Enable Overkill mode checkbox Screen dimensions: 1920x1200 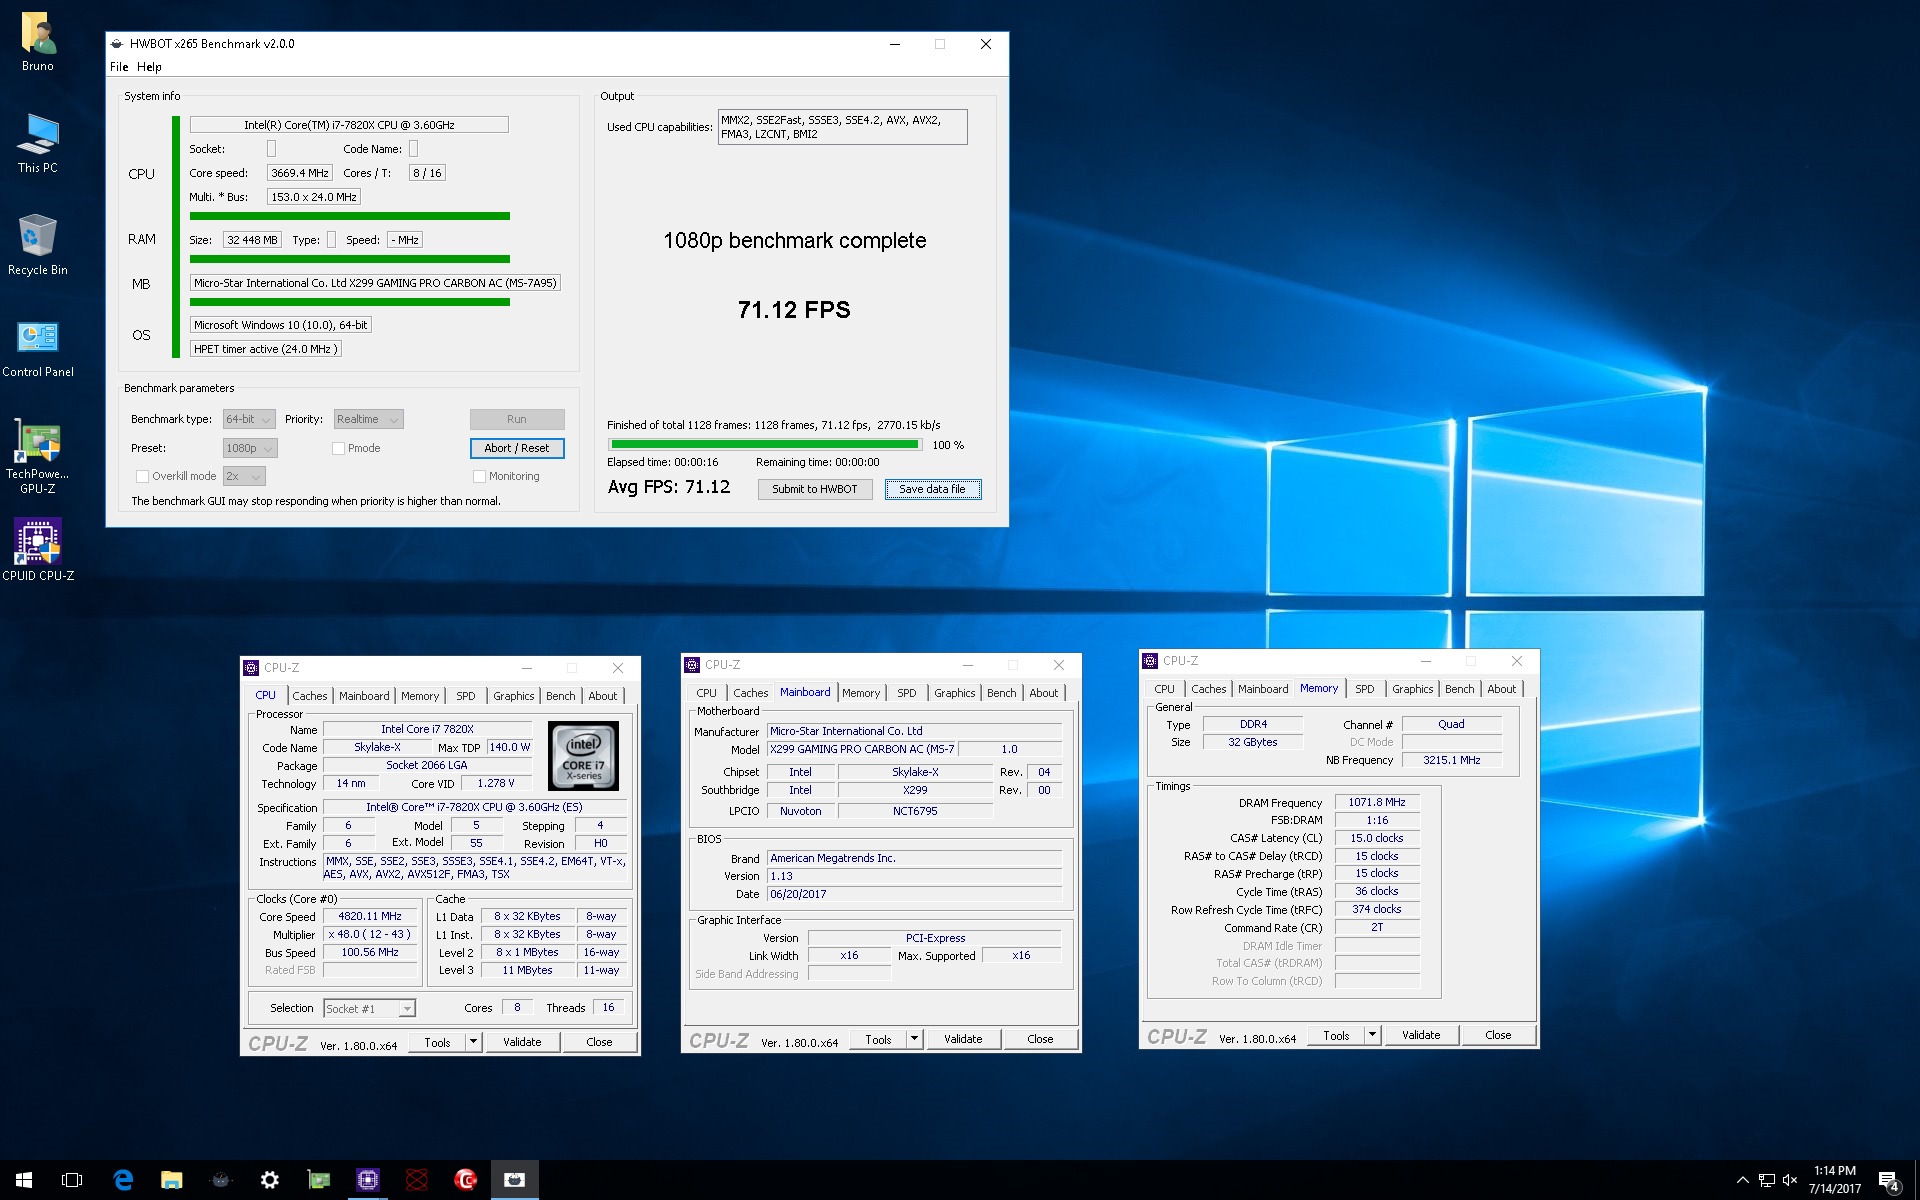[x=142, y=476]
